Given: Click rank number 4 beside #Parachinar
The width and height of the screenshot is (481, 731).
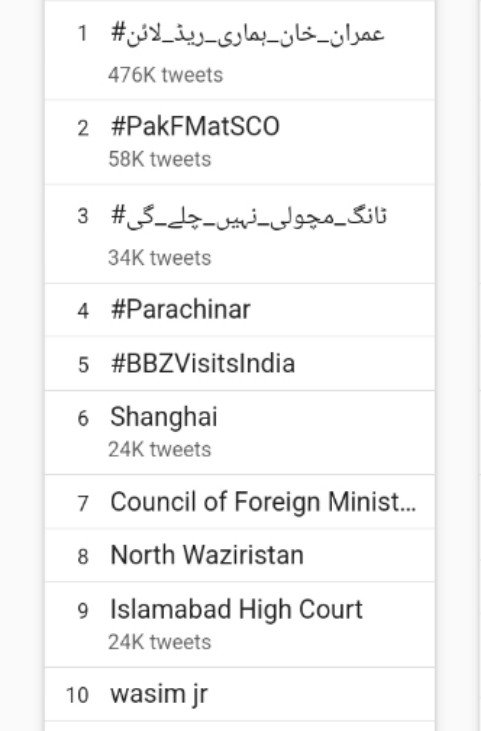Looking at the screenshot, I should click(x=83, y=310).
